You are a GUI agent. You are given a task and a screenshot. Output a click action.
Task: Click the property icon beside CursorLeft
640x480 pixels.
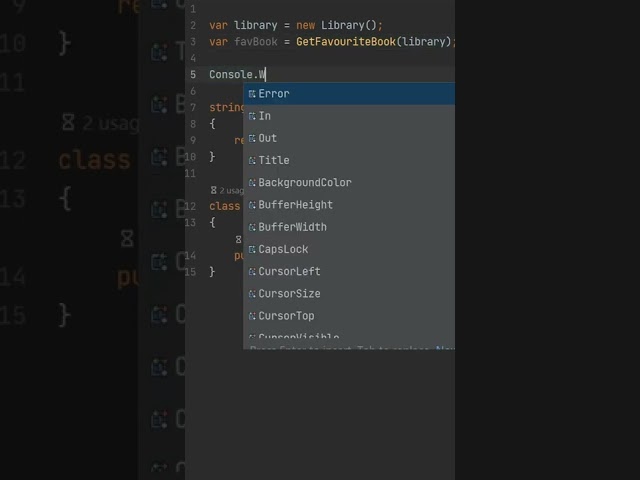[x=252, y=271]
